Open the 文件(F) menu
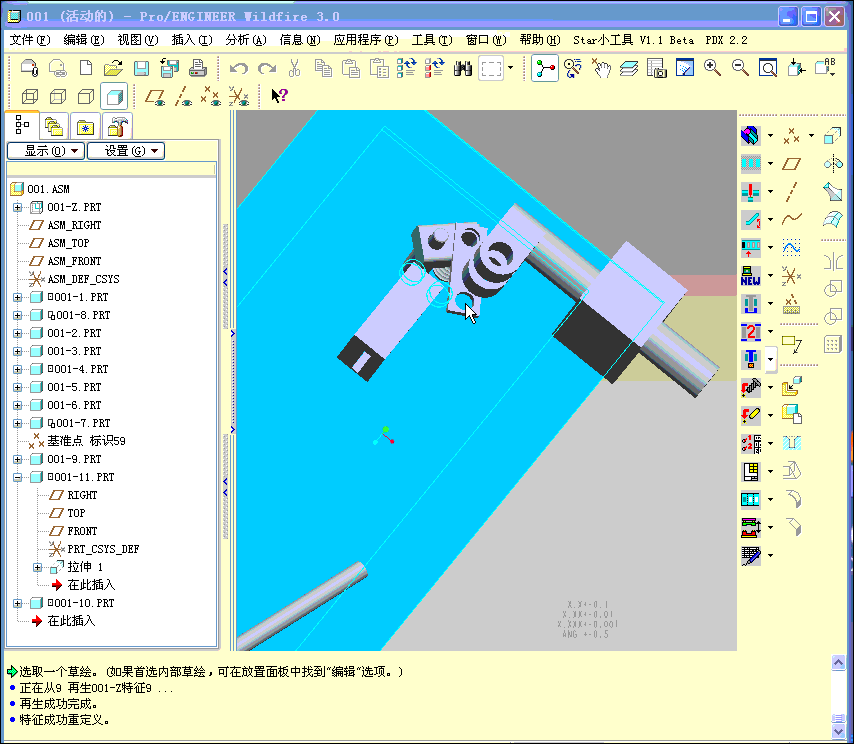Image resolution: width=854 pixels, height=744 pixels. [x=30, y=40]
